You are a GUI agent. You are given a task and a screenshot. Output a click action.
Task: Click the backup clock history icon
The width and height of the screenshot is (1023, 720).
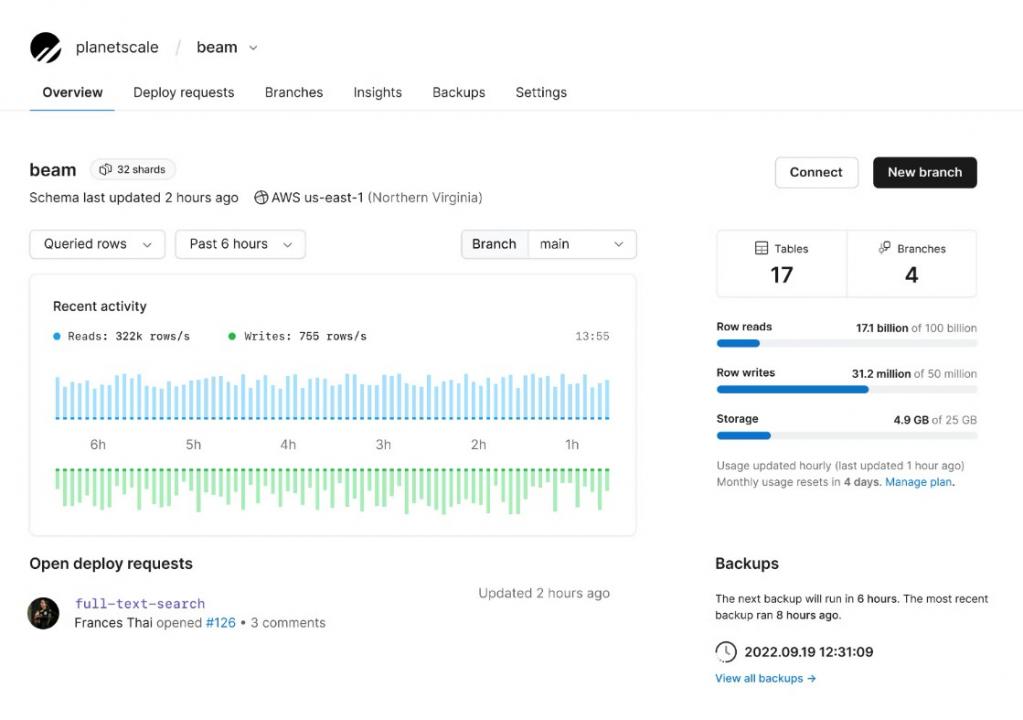point(726,652)
